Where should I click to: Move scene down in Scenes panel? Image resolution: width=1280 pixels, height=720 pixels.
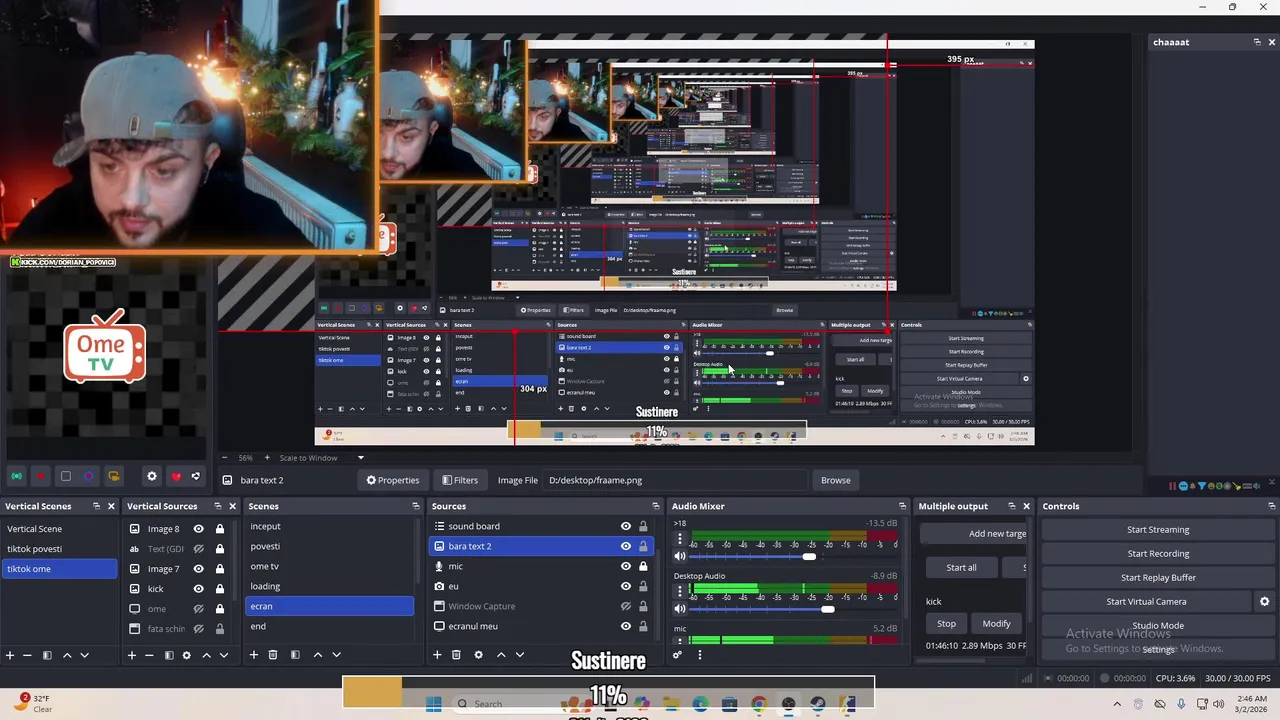point(336,655)
